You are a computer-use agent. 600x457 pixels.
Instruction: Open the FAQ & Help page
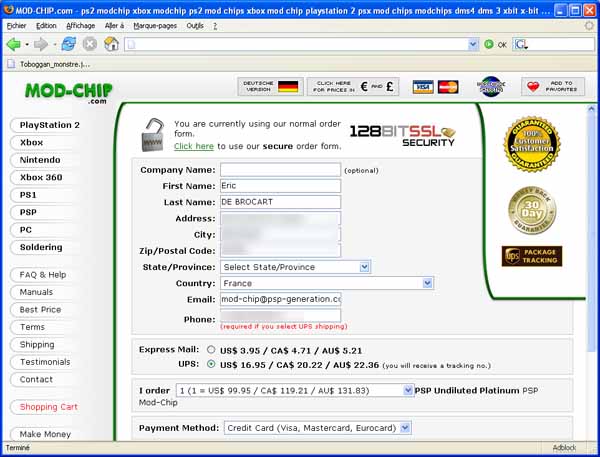coord(43,275)
